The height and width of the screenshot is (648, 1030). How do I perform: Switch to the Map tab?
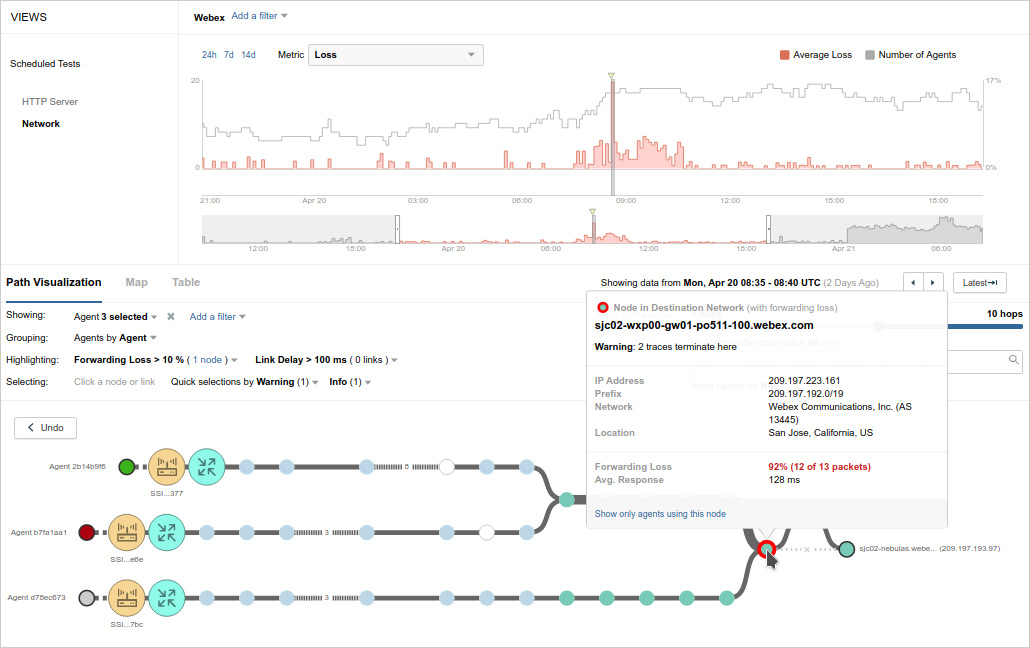(136, 283)
